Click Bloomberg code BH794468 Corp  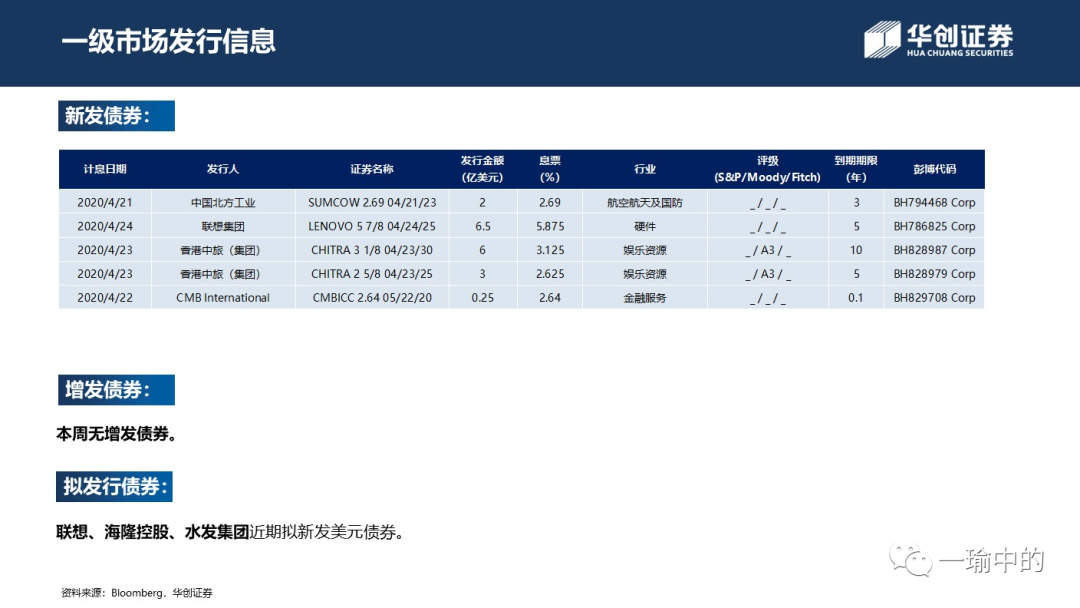coord(935,202)
